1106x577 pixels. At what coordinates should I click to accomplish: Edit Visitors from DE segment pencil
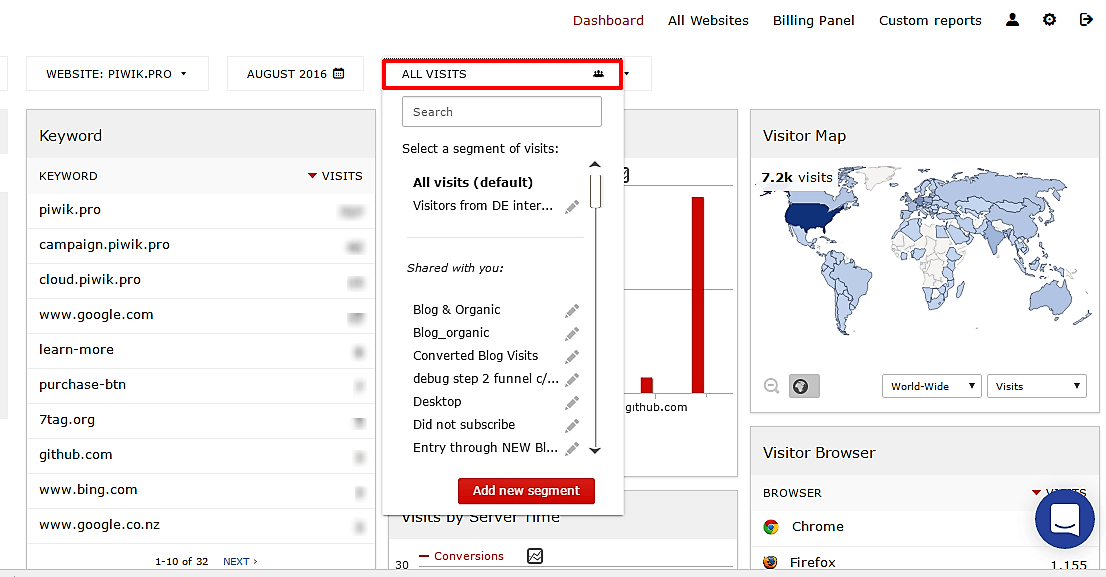click(x=572, y=206)
